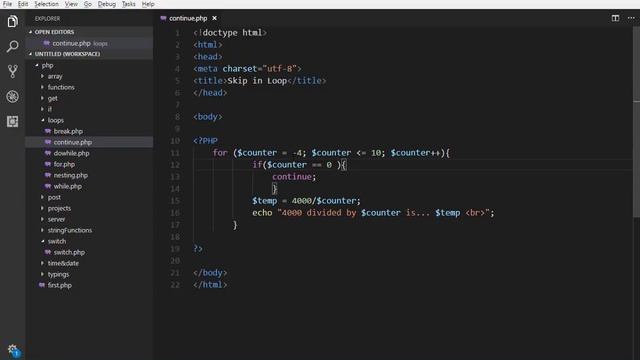640x360 pixels.
Task: Close the continue.php editor tab
Action: pyautogui.click(x=214, y=18)
